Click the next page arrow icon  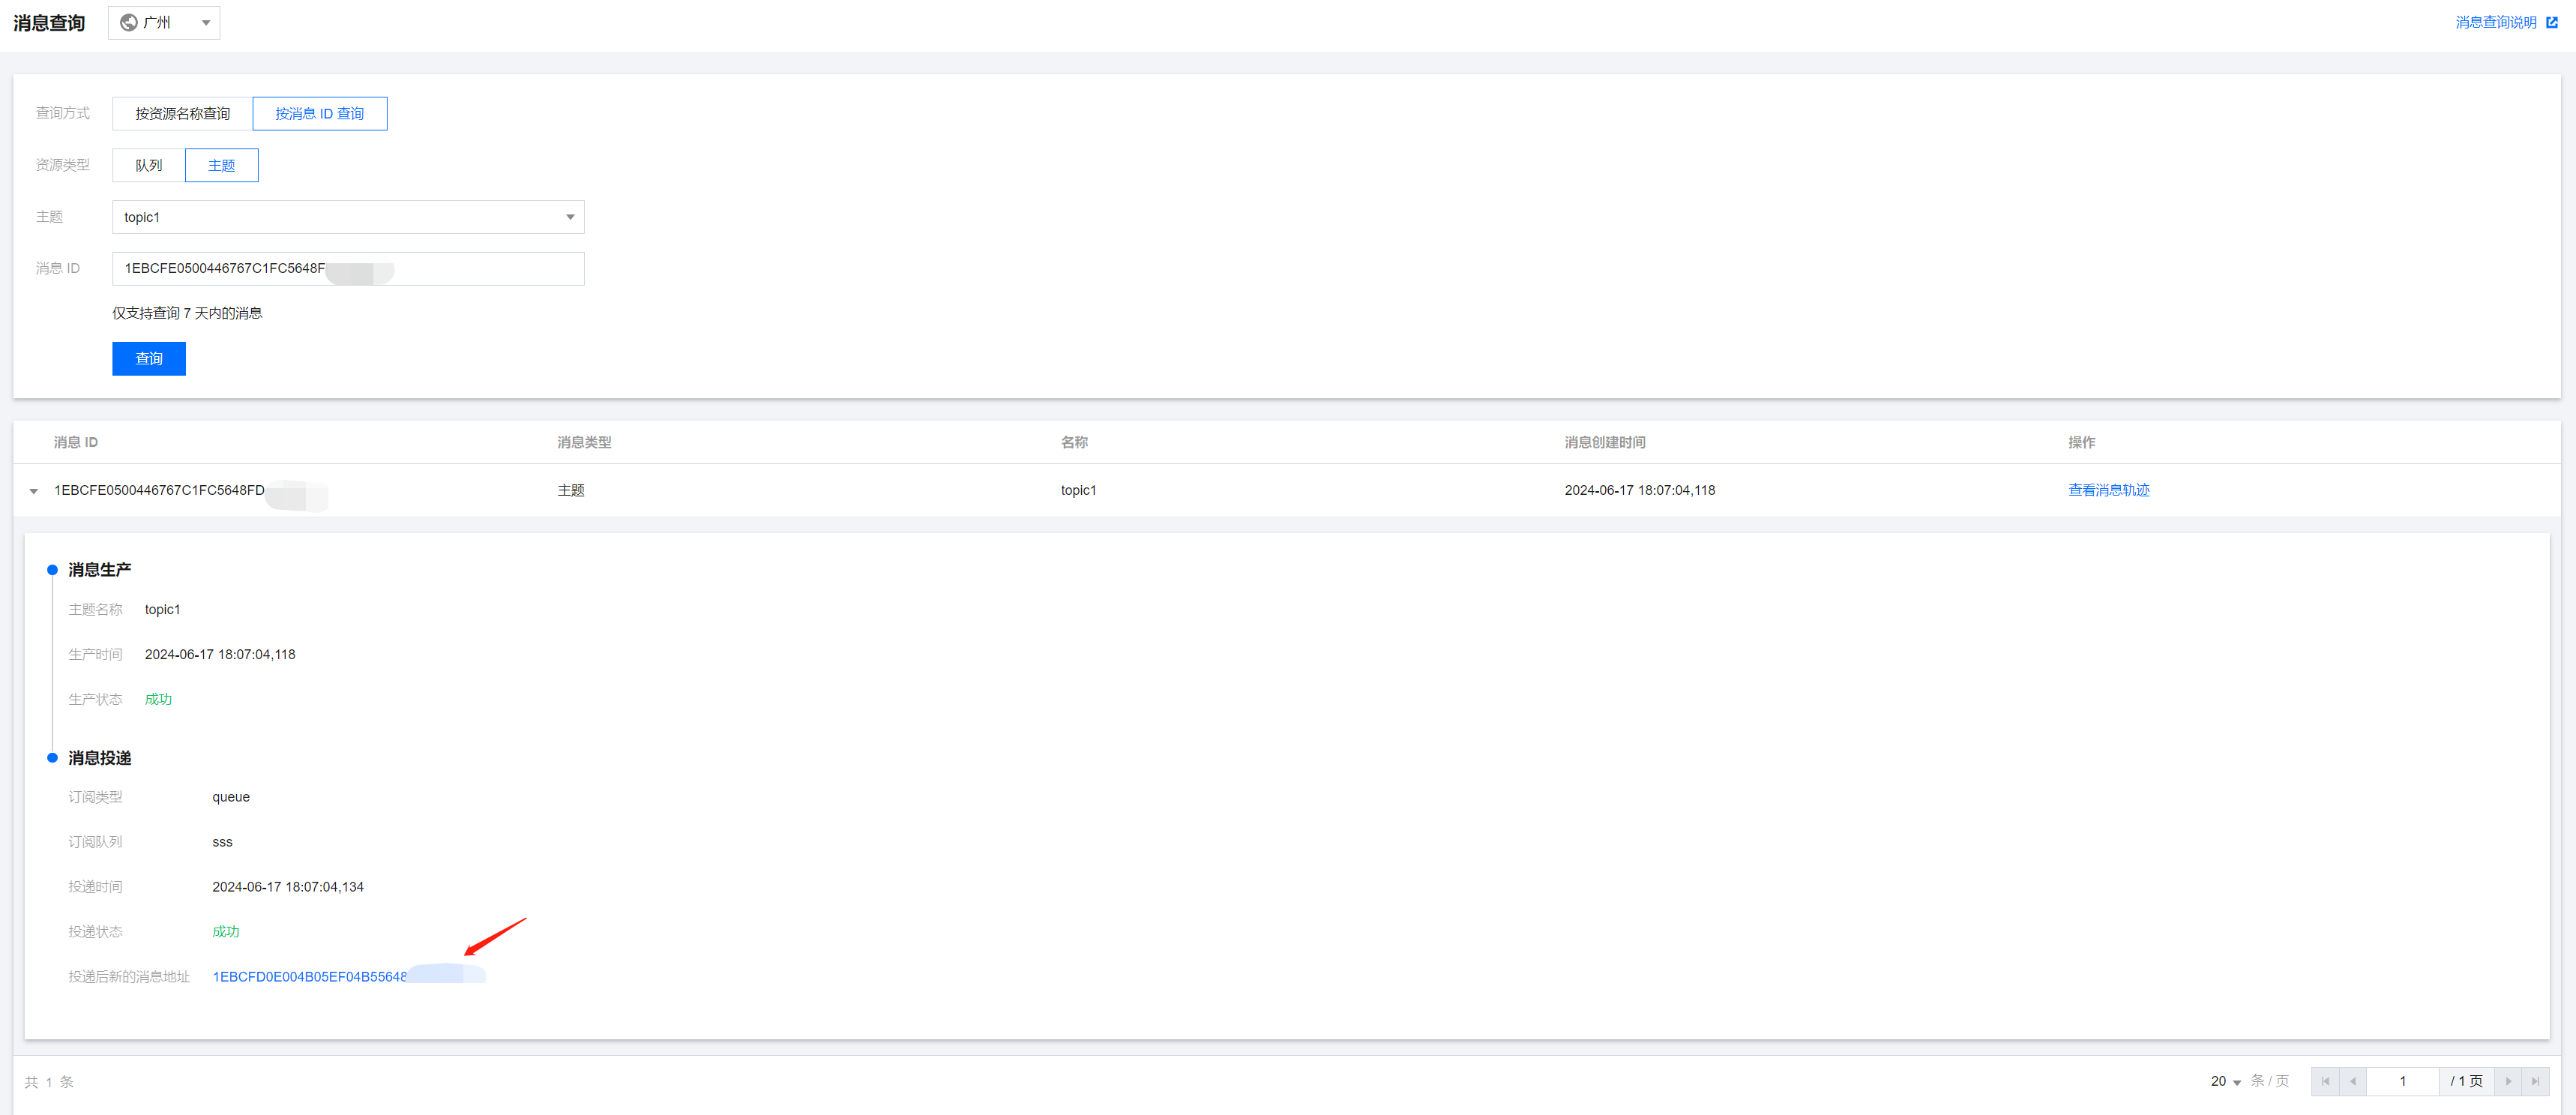pyautogui.click(x=2507, y=1081)
